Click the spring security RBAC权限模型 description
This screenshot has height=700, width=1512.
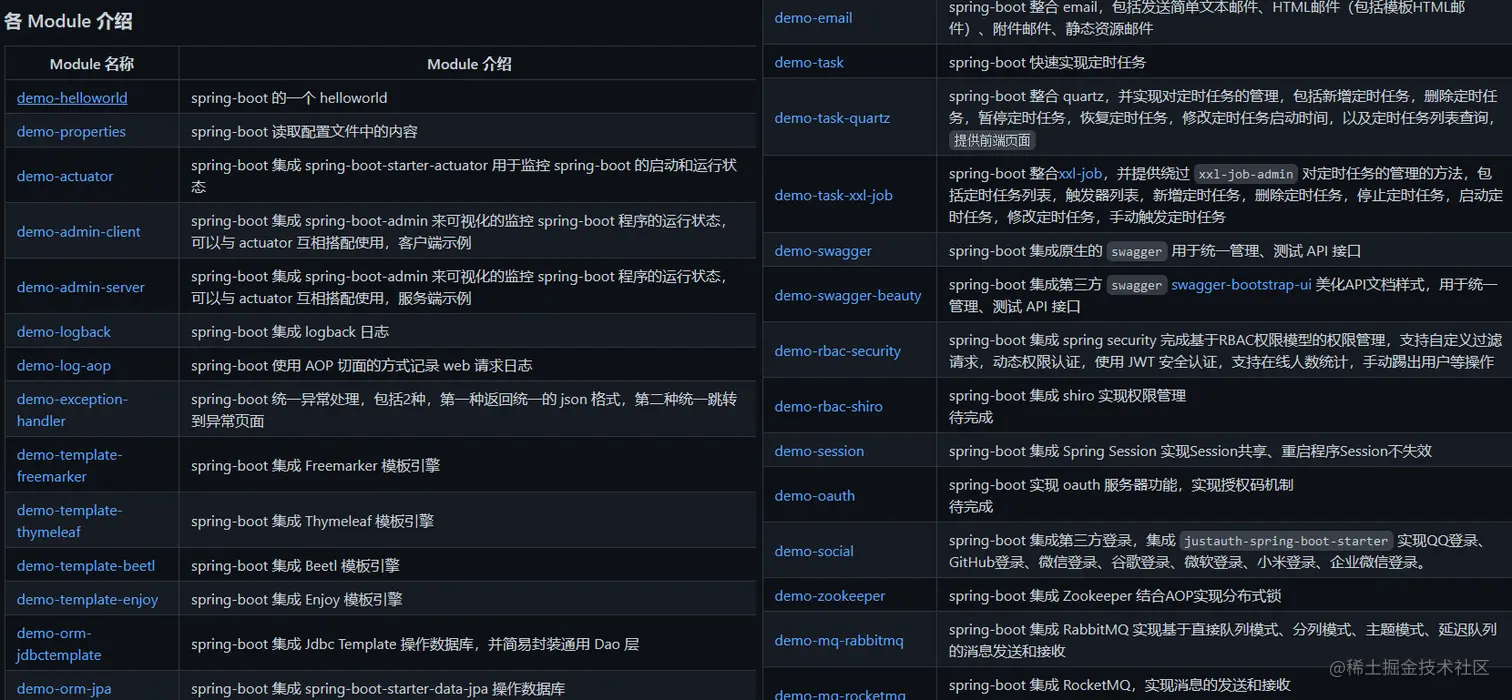click(1225, 351)
